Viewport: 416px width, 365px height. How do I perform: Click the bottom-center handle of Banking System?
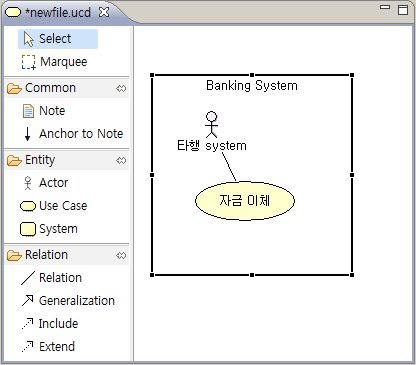point(252,275)
